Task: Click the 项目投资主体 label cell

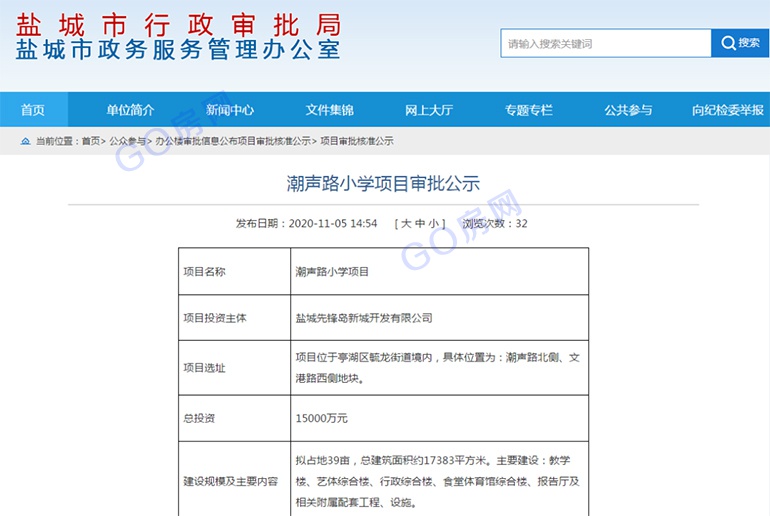Action: 235,318
